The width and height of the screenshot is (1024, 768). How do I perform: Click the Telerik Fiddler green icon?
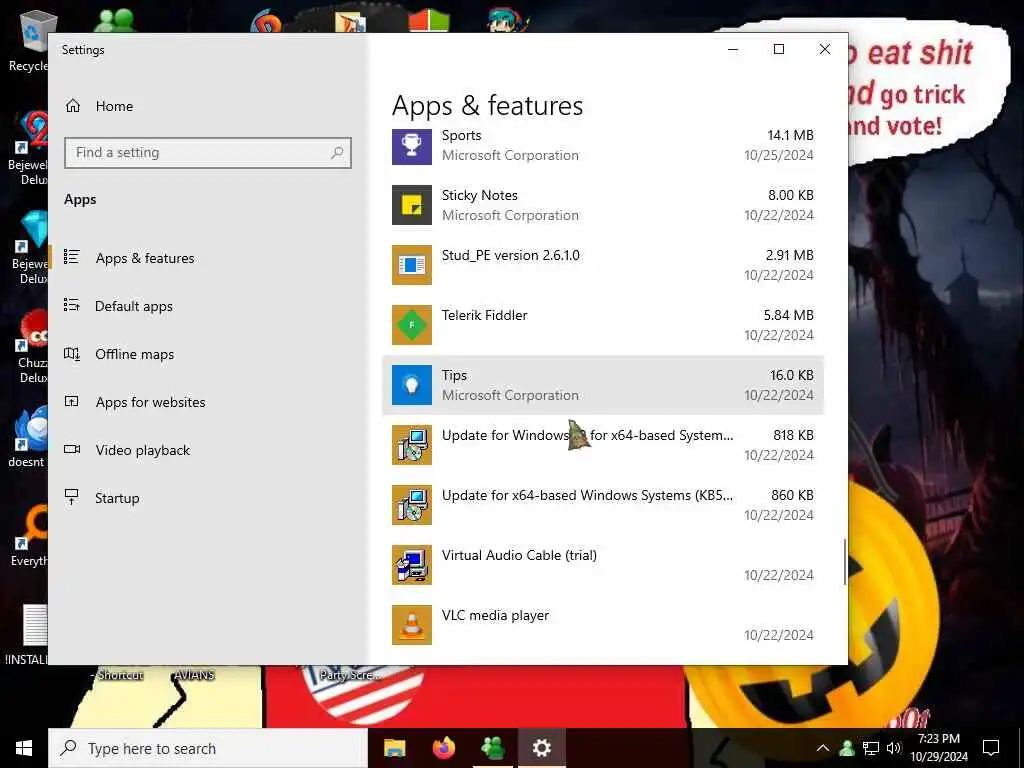411,325
